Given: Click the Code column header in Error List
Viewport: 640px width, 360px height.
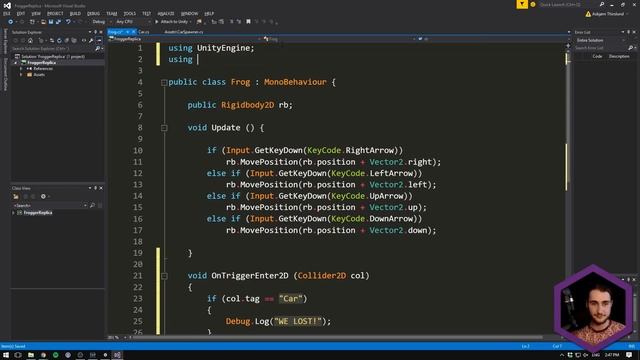Looking at the screenshot, I should [597, 56].
